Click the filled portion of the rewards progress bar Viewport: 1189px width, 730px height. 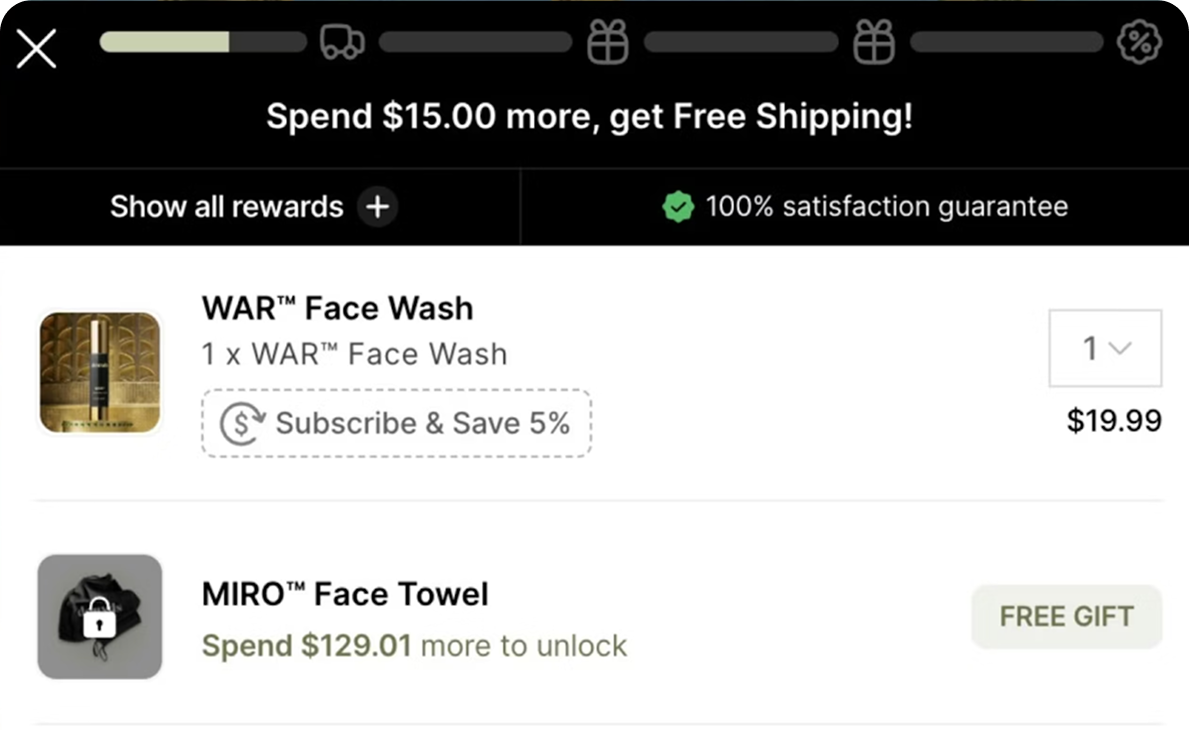pyautogui.click(x=165, y=42)
